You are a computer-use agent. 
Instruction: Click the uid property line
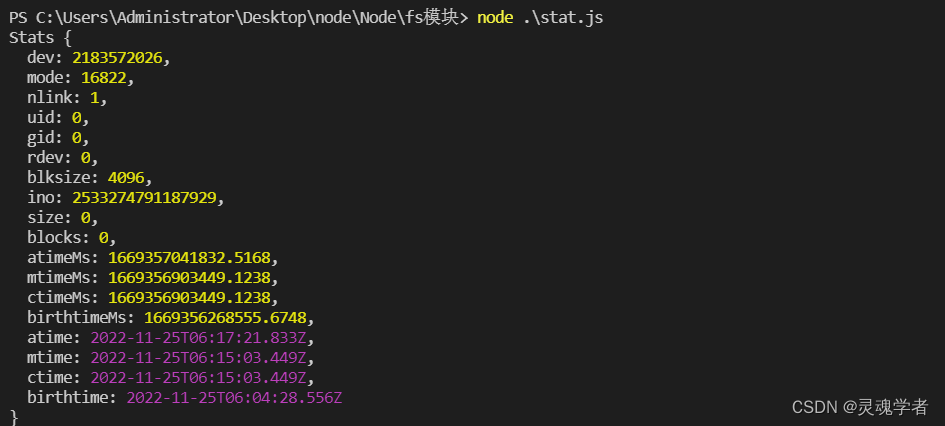(54, 118)
